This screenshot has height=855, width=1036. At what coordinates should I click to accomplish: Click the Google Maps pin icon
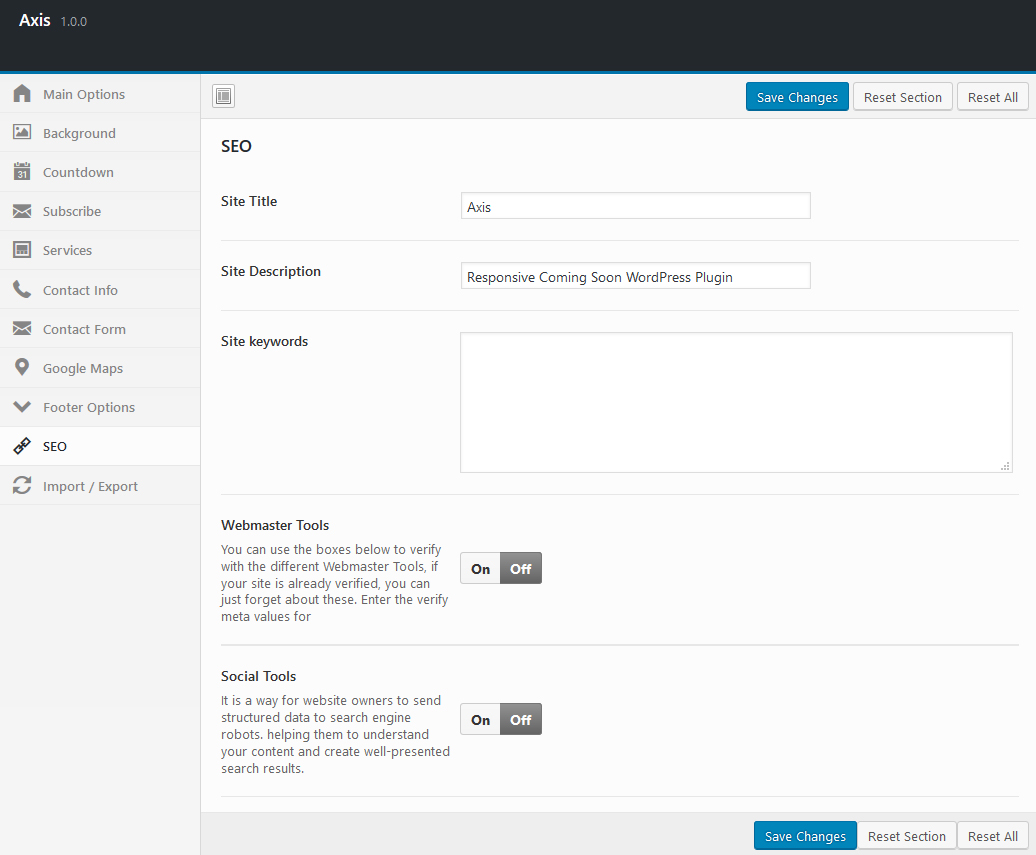point(22,368)
